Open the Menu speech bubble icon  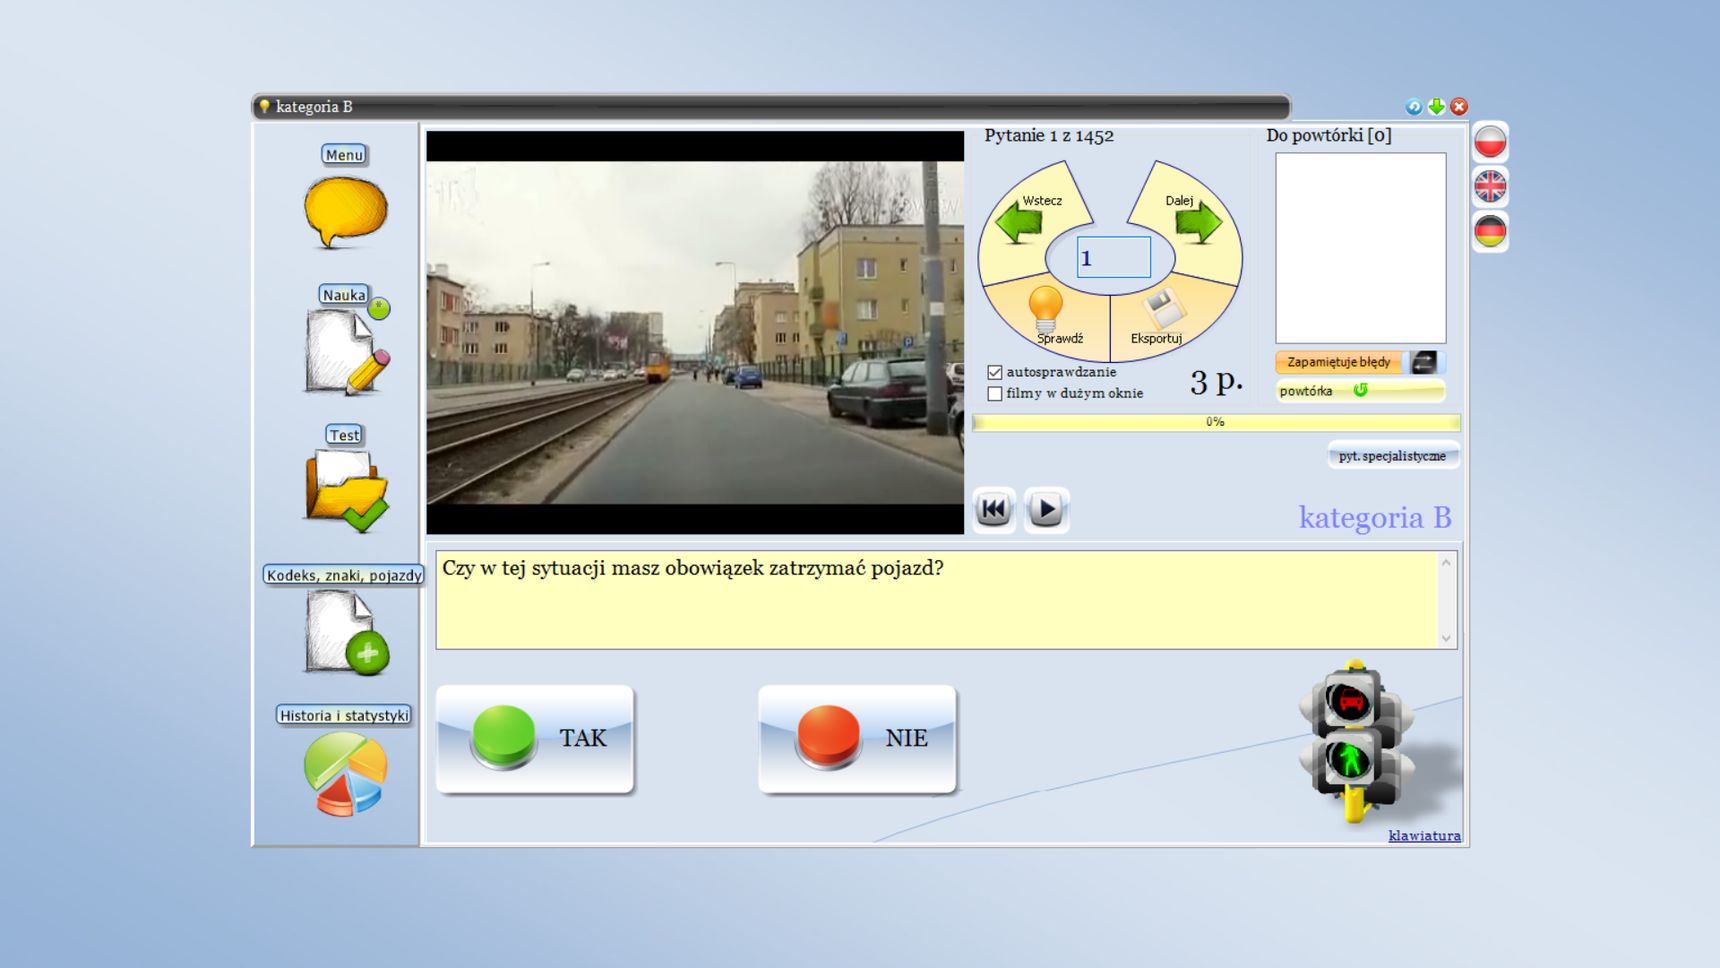coord(345,213)
